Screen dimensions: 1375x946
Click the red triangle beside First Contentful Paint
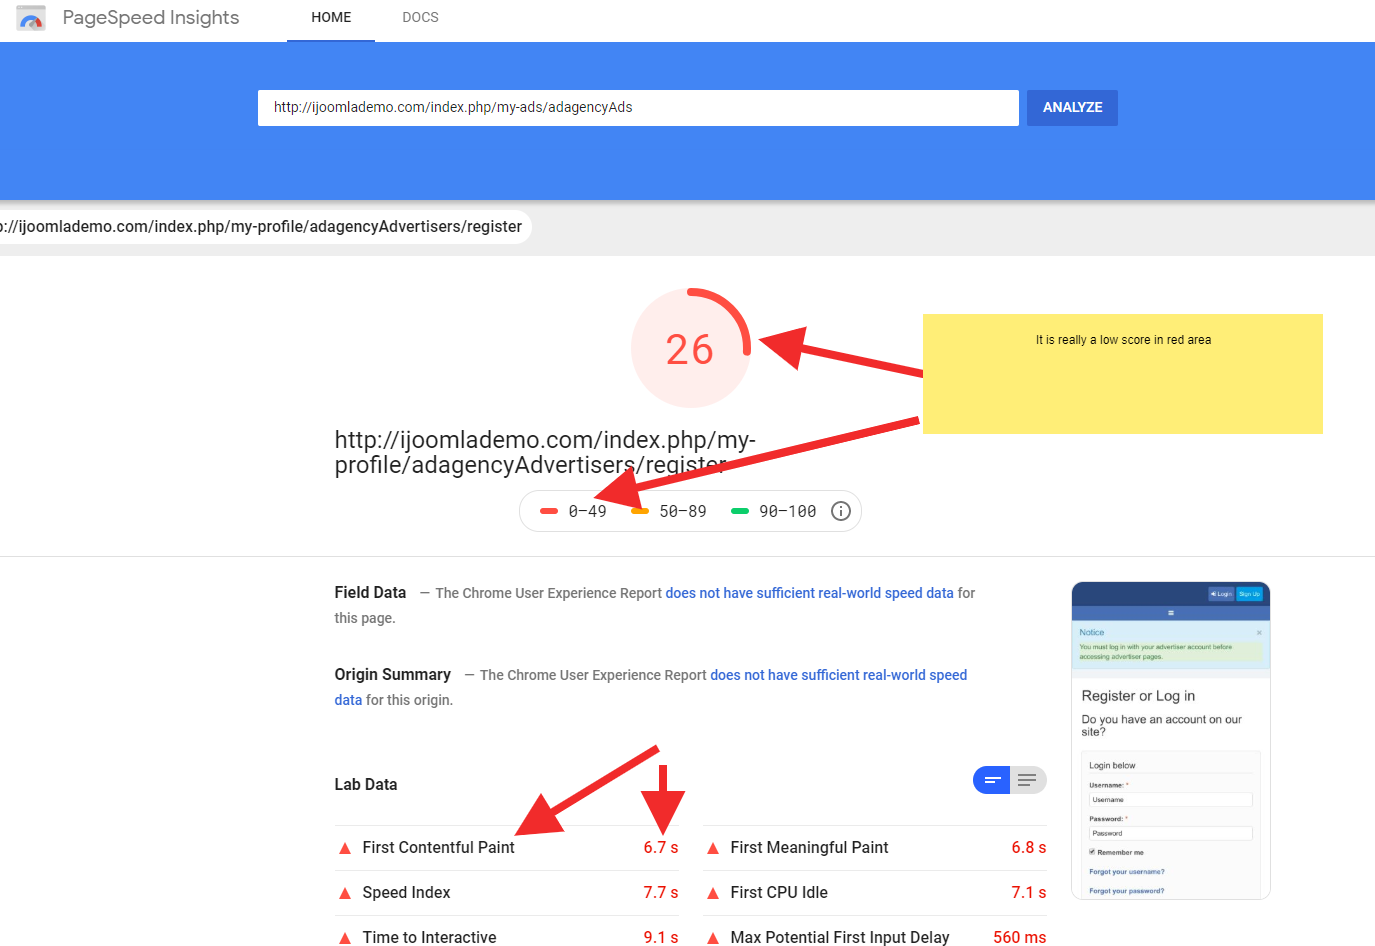coord(345,848)
